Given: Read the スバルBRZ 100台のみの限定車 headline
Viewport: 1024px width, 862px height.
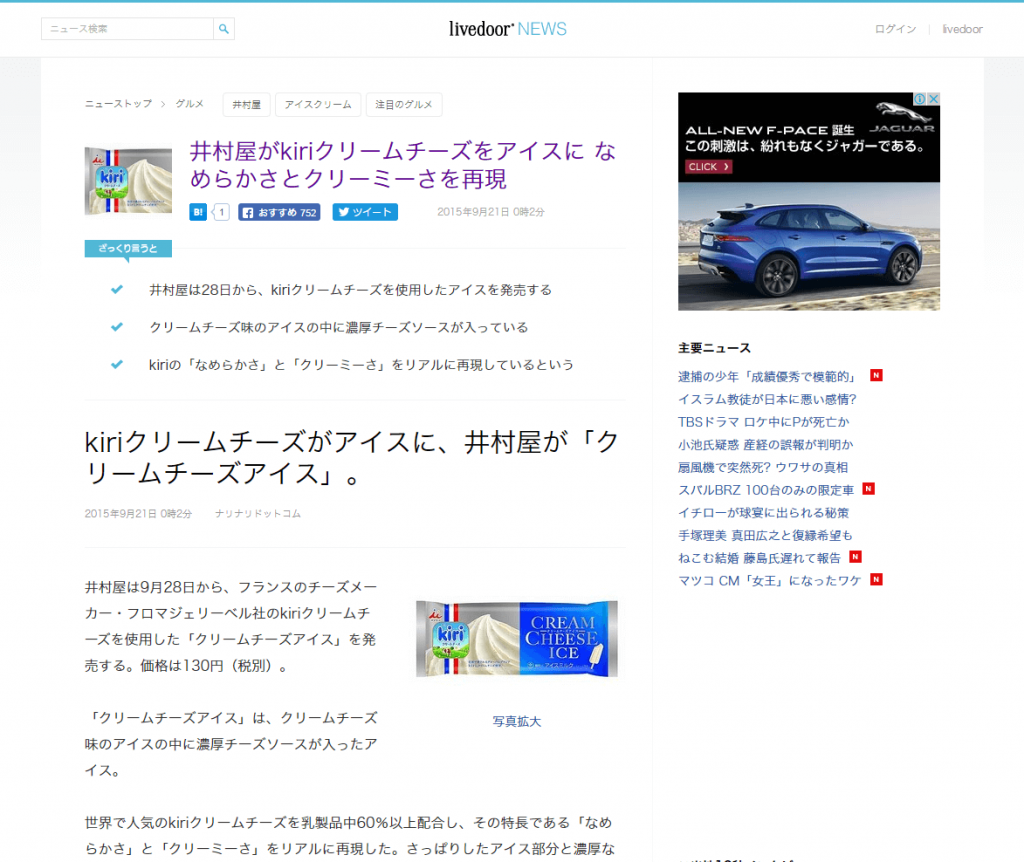Looking at the screenshot, I should pyautogui.click(x=766, y=490).
